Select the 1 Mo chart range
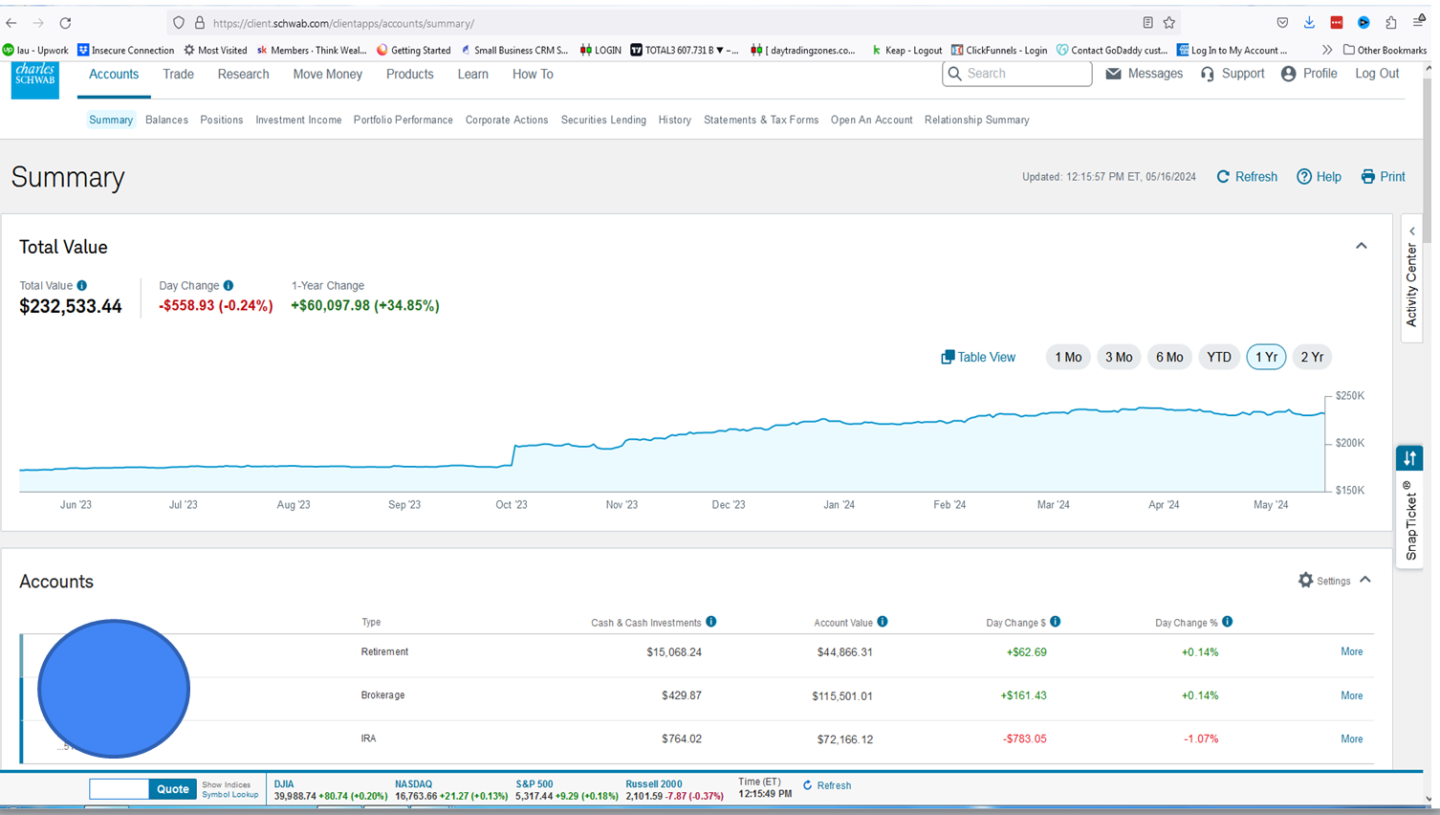1440x815 pixels. pyautogui.click(x=1068, y=357)
